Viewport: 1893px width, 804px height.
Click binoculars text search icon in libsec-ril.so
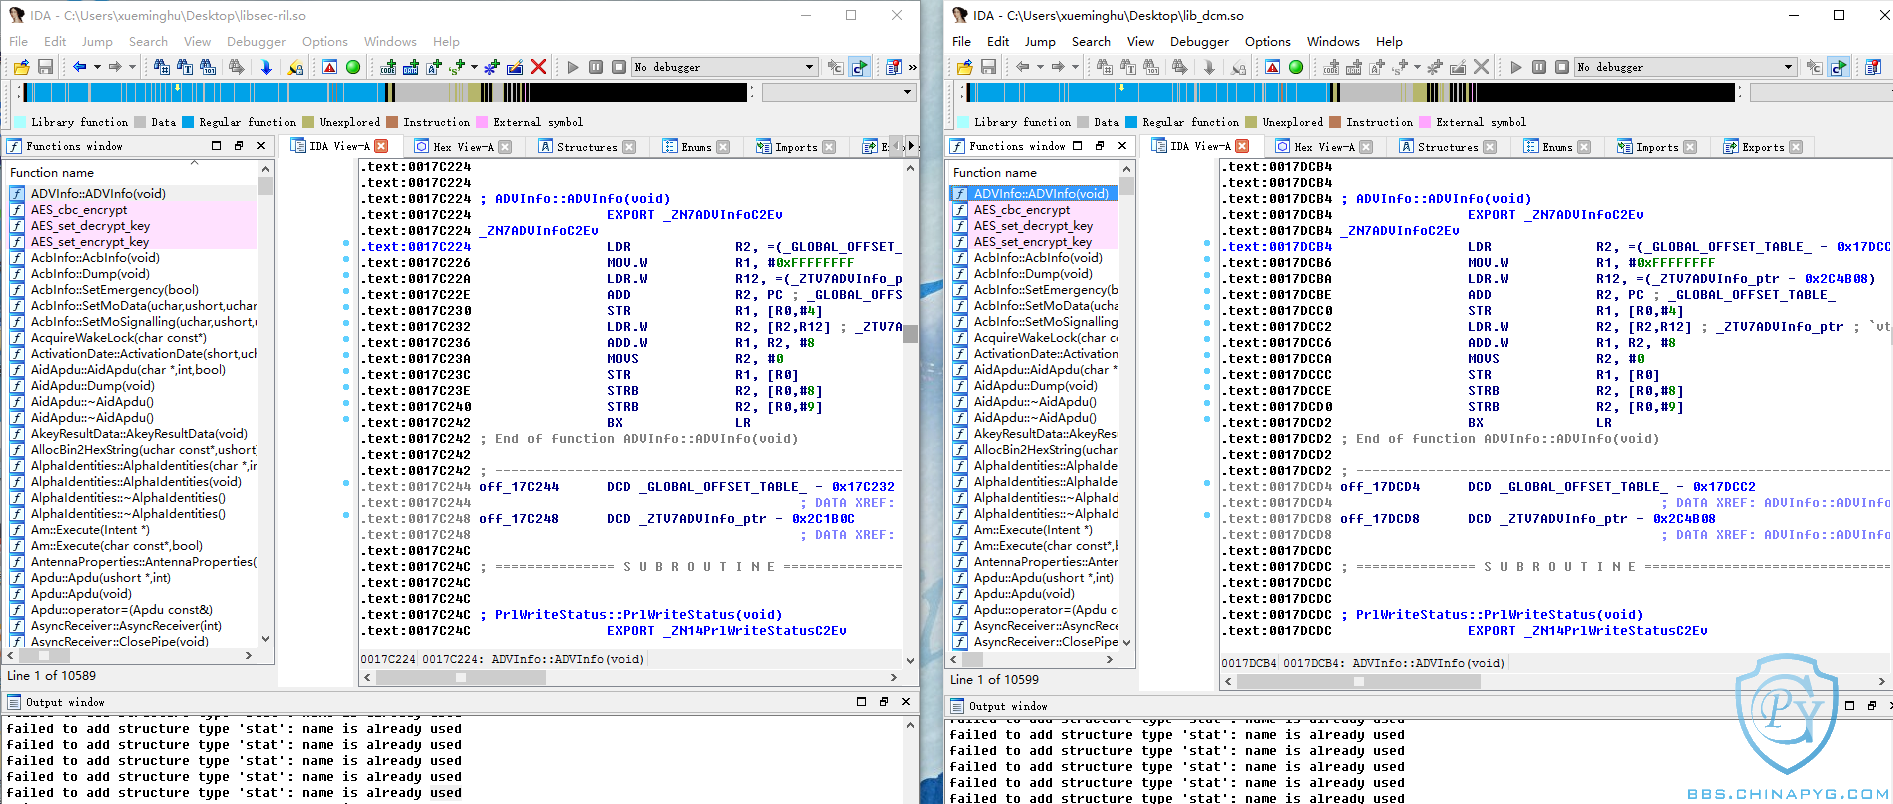coord(185,67)
